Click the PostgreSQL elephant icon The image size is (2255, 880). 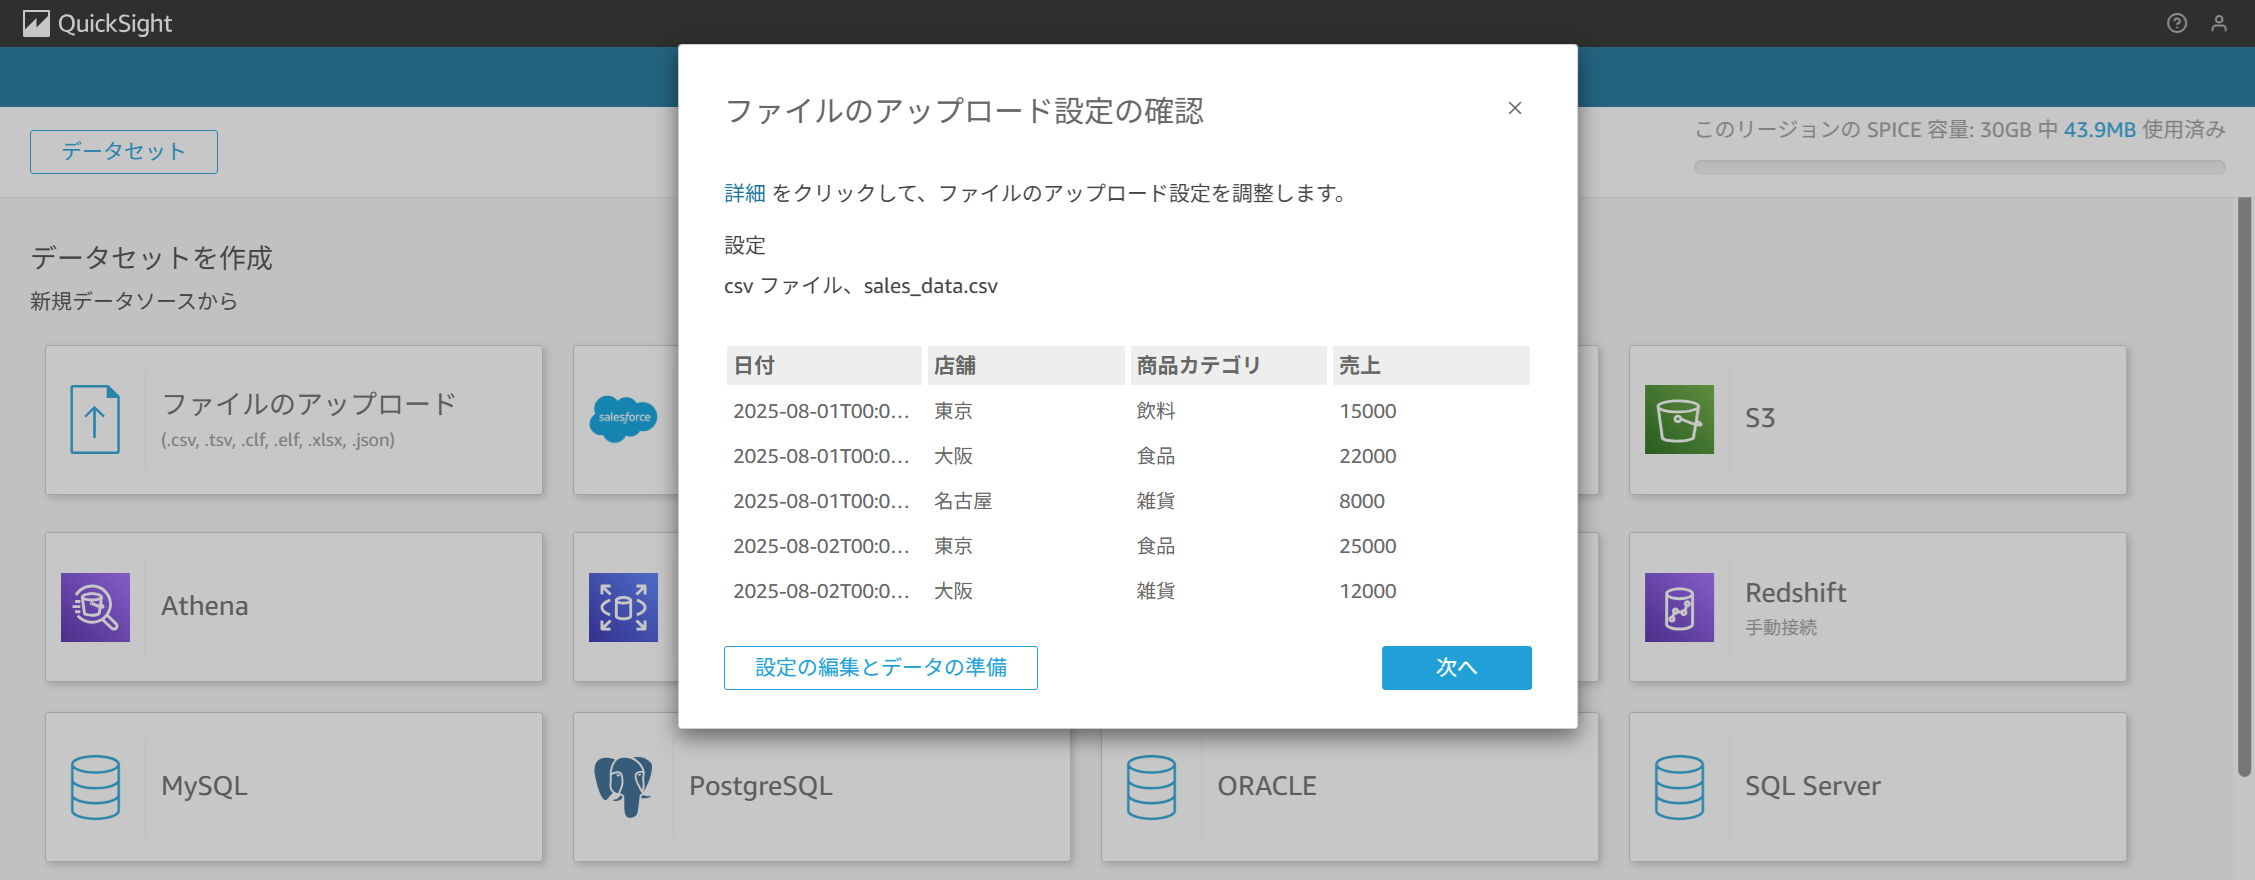(x=623, y=787)
